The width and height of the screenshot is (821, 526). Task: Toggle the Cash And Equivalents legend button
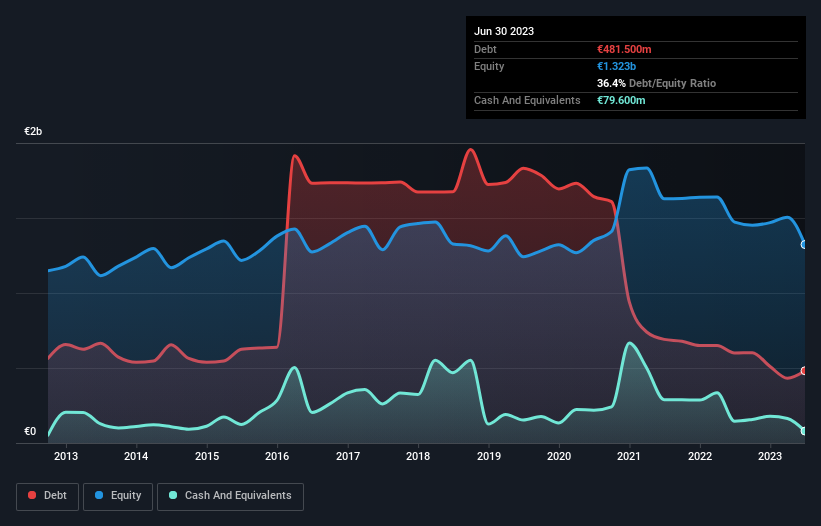(x=230, y=496)
